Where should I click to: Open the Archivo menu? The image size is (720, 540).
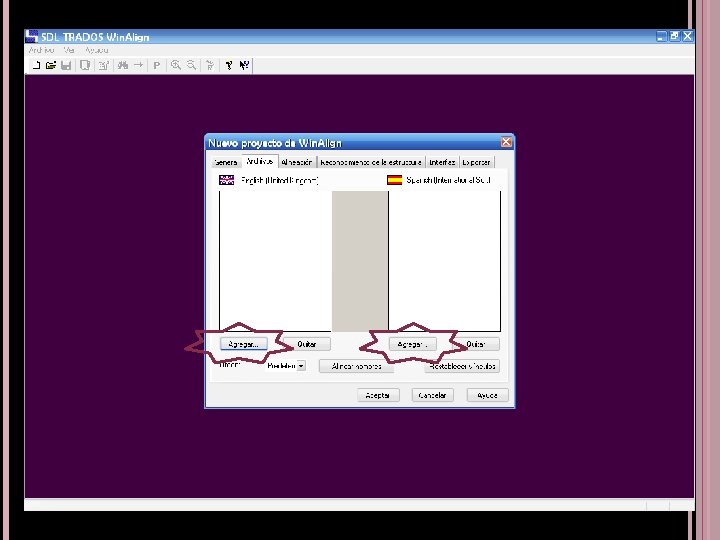[41, 50]
